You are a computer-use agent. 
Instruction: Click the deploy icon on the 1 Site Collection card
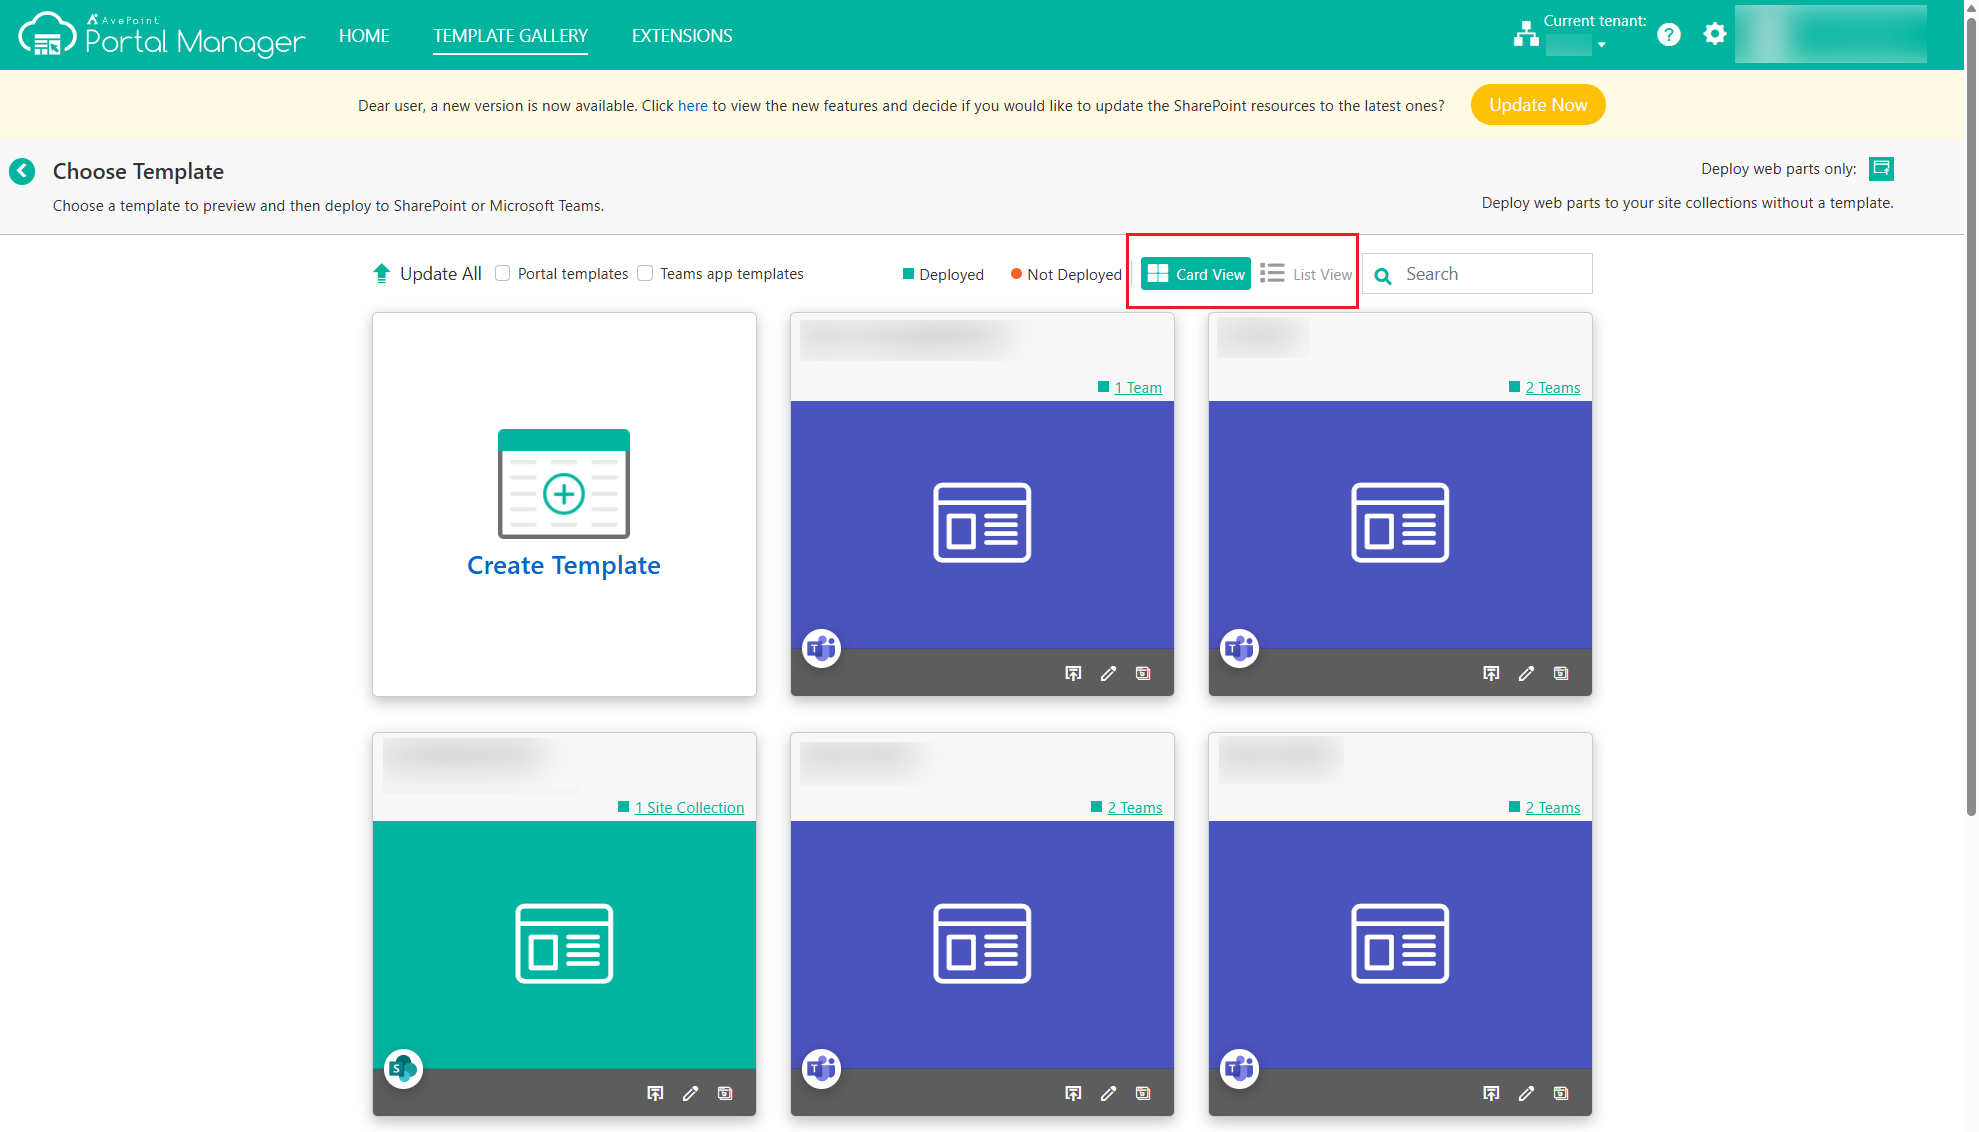tap(655, 1093)
